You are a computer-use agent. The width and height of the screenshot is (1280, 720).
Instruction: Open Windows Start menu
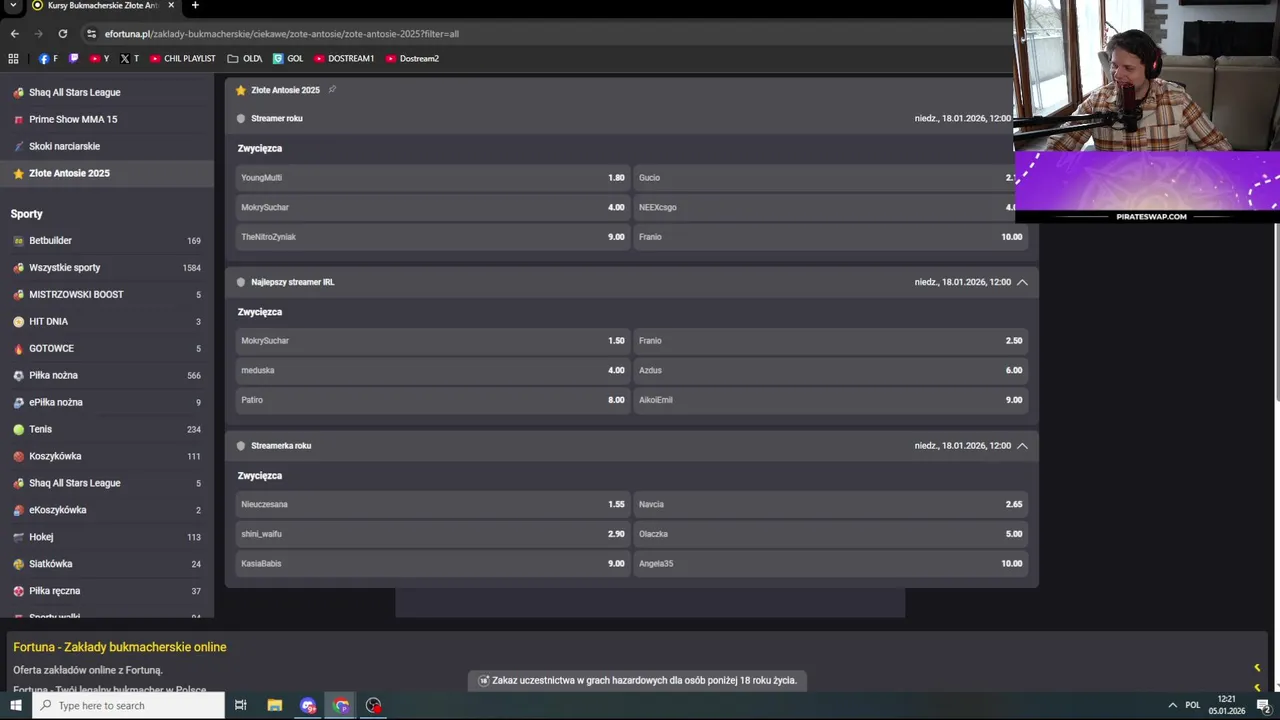pos(15,705)
